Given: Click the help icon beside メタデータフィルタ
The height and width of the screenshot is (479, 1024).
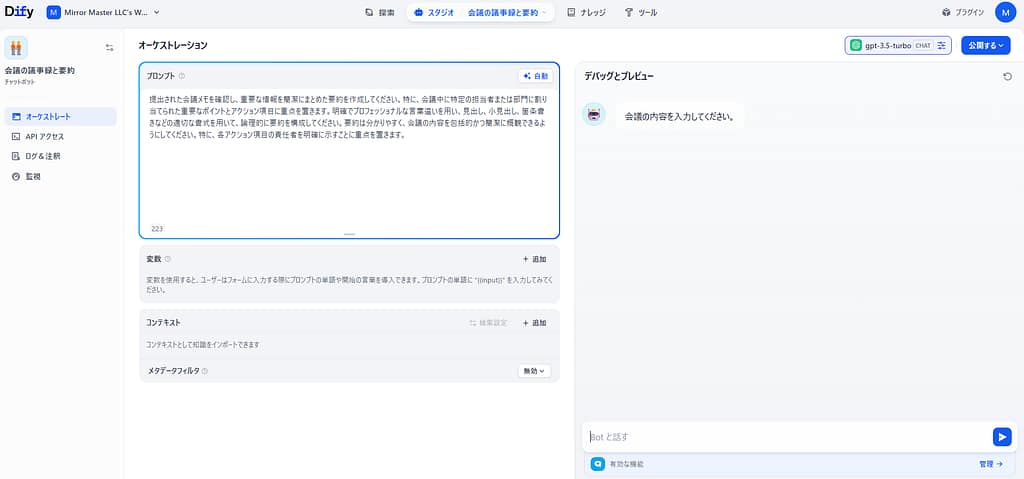Looking at the screenshot, I should point(205,371).
